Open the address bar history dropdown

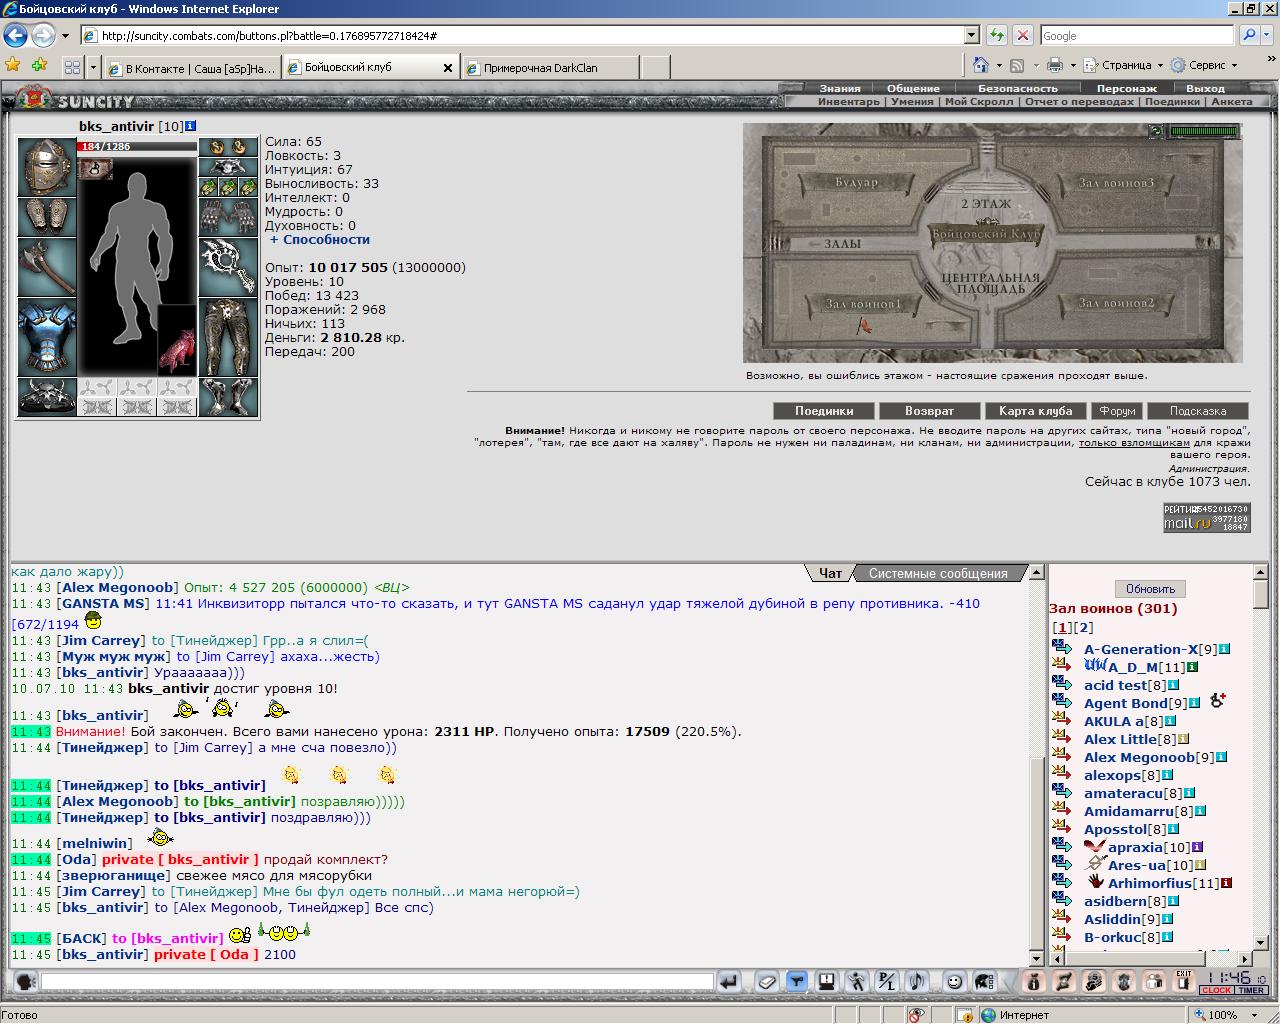(971, 35)
